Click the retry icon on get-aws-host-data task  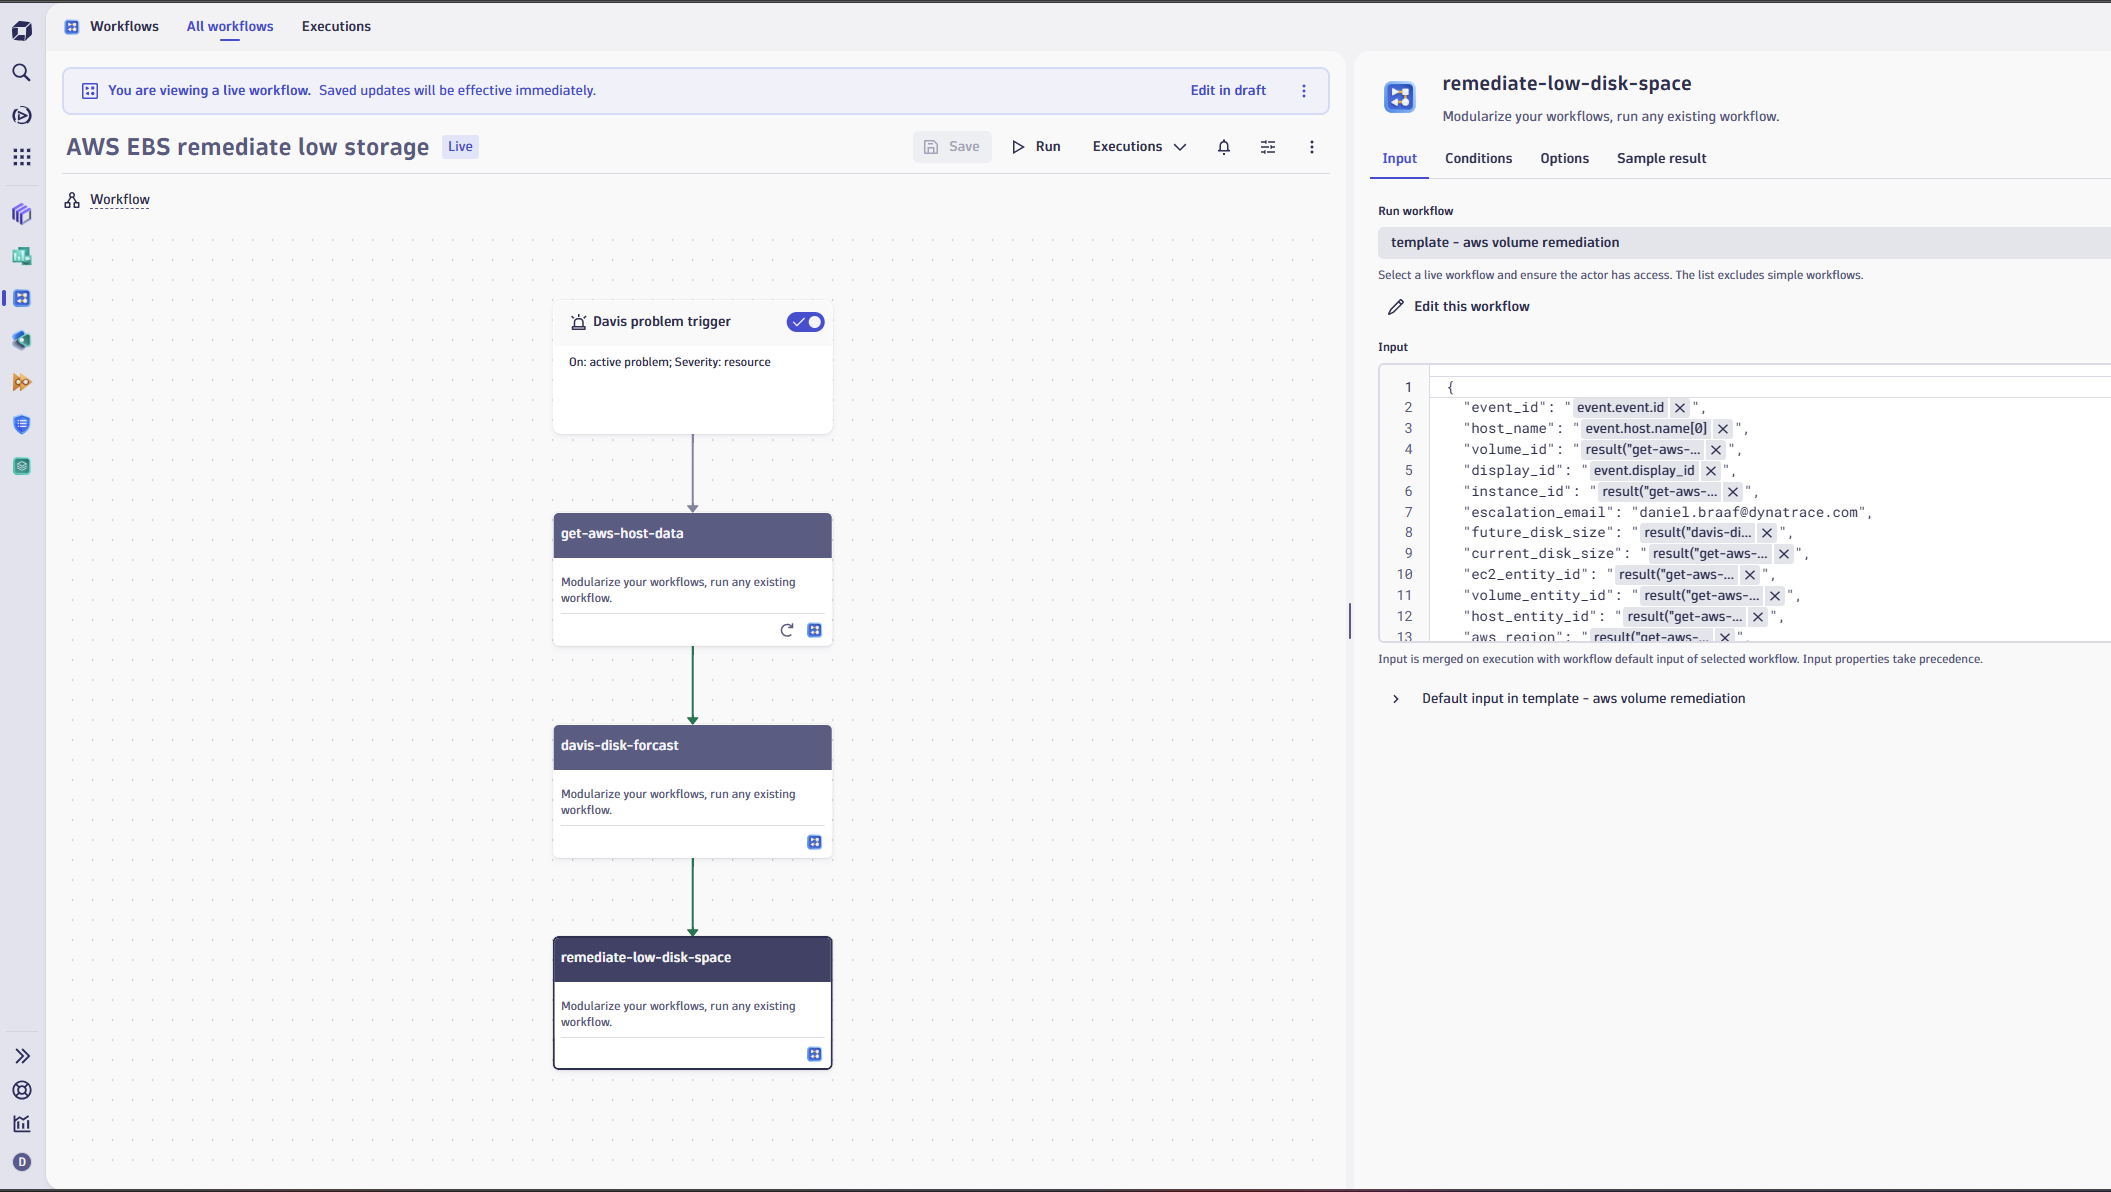click(786, 630)
